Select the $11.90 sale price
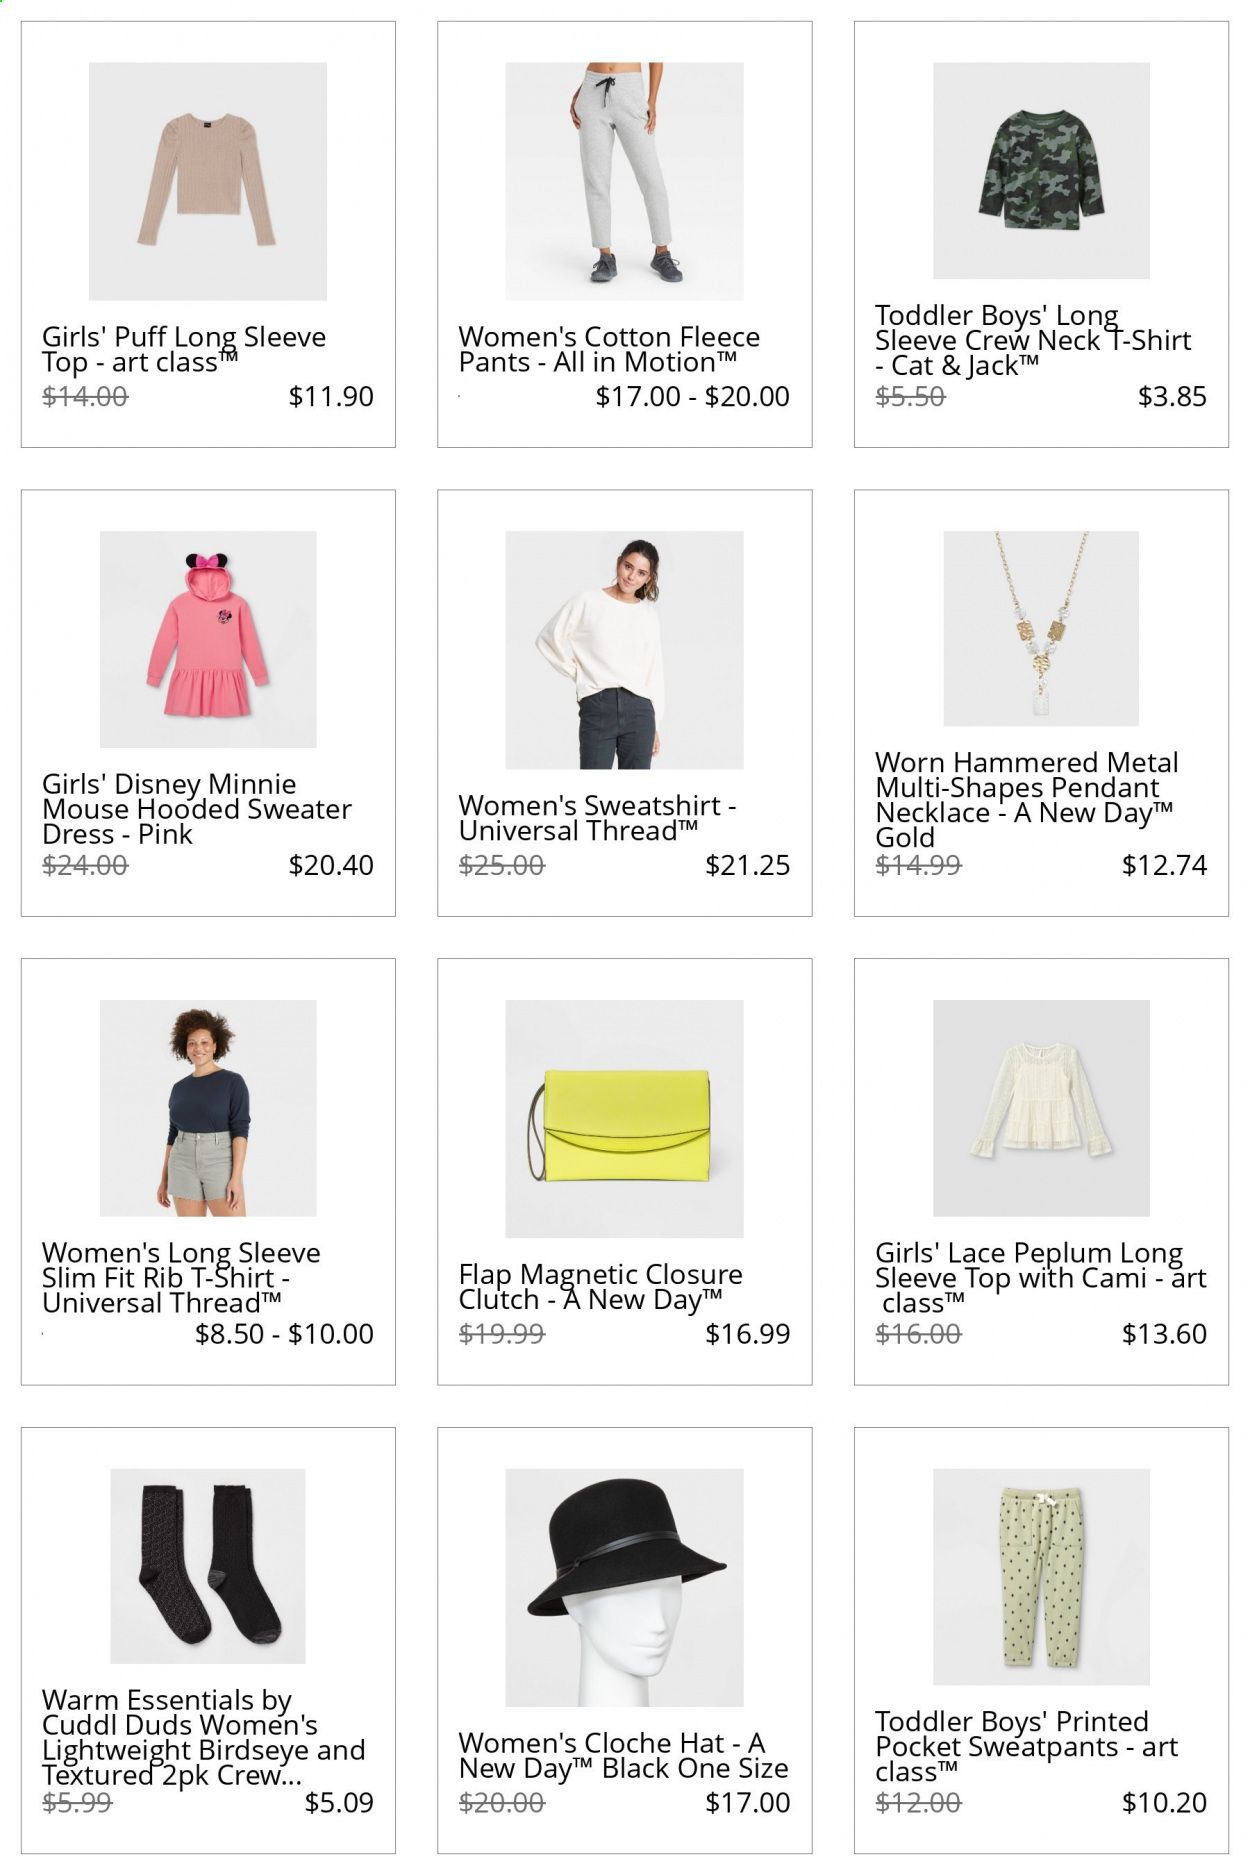1250x1875 pixels. (x=331, y=397)
